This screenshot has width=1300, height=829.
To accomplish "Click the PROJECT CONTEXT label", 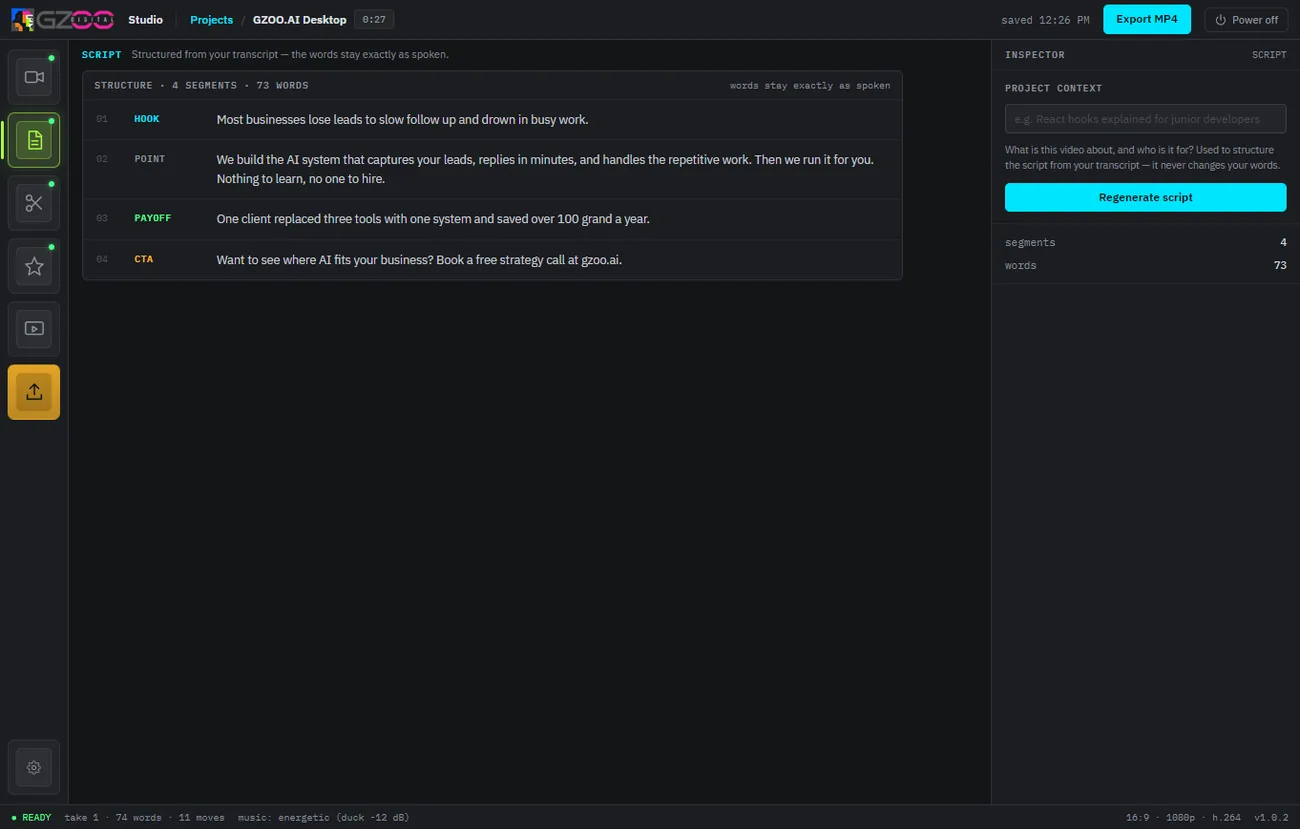I will pyautogui.click(x=1053, y=88).
